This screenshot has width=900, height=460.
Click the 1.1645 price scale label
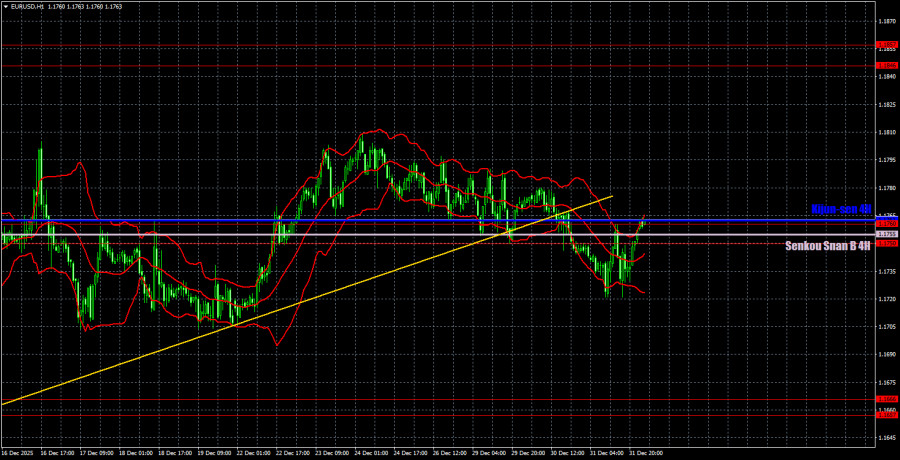tap(886, 438)
